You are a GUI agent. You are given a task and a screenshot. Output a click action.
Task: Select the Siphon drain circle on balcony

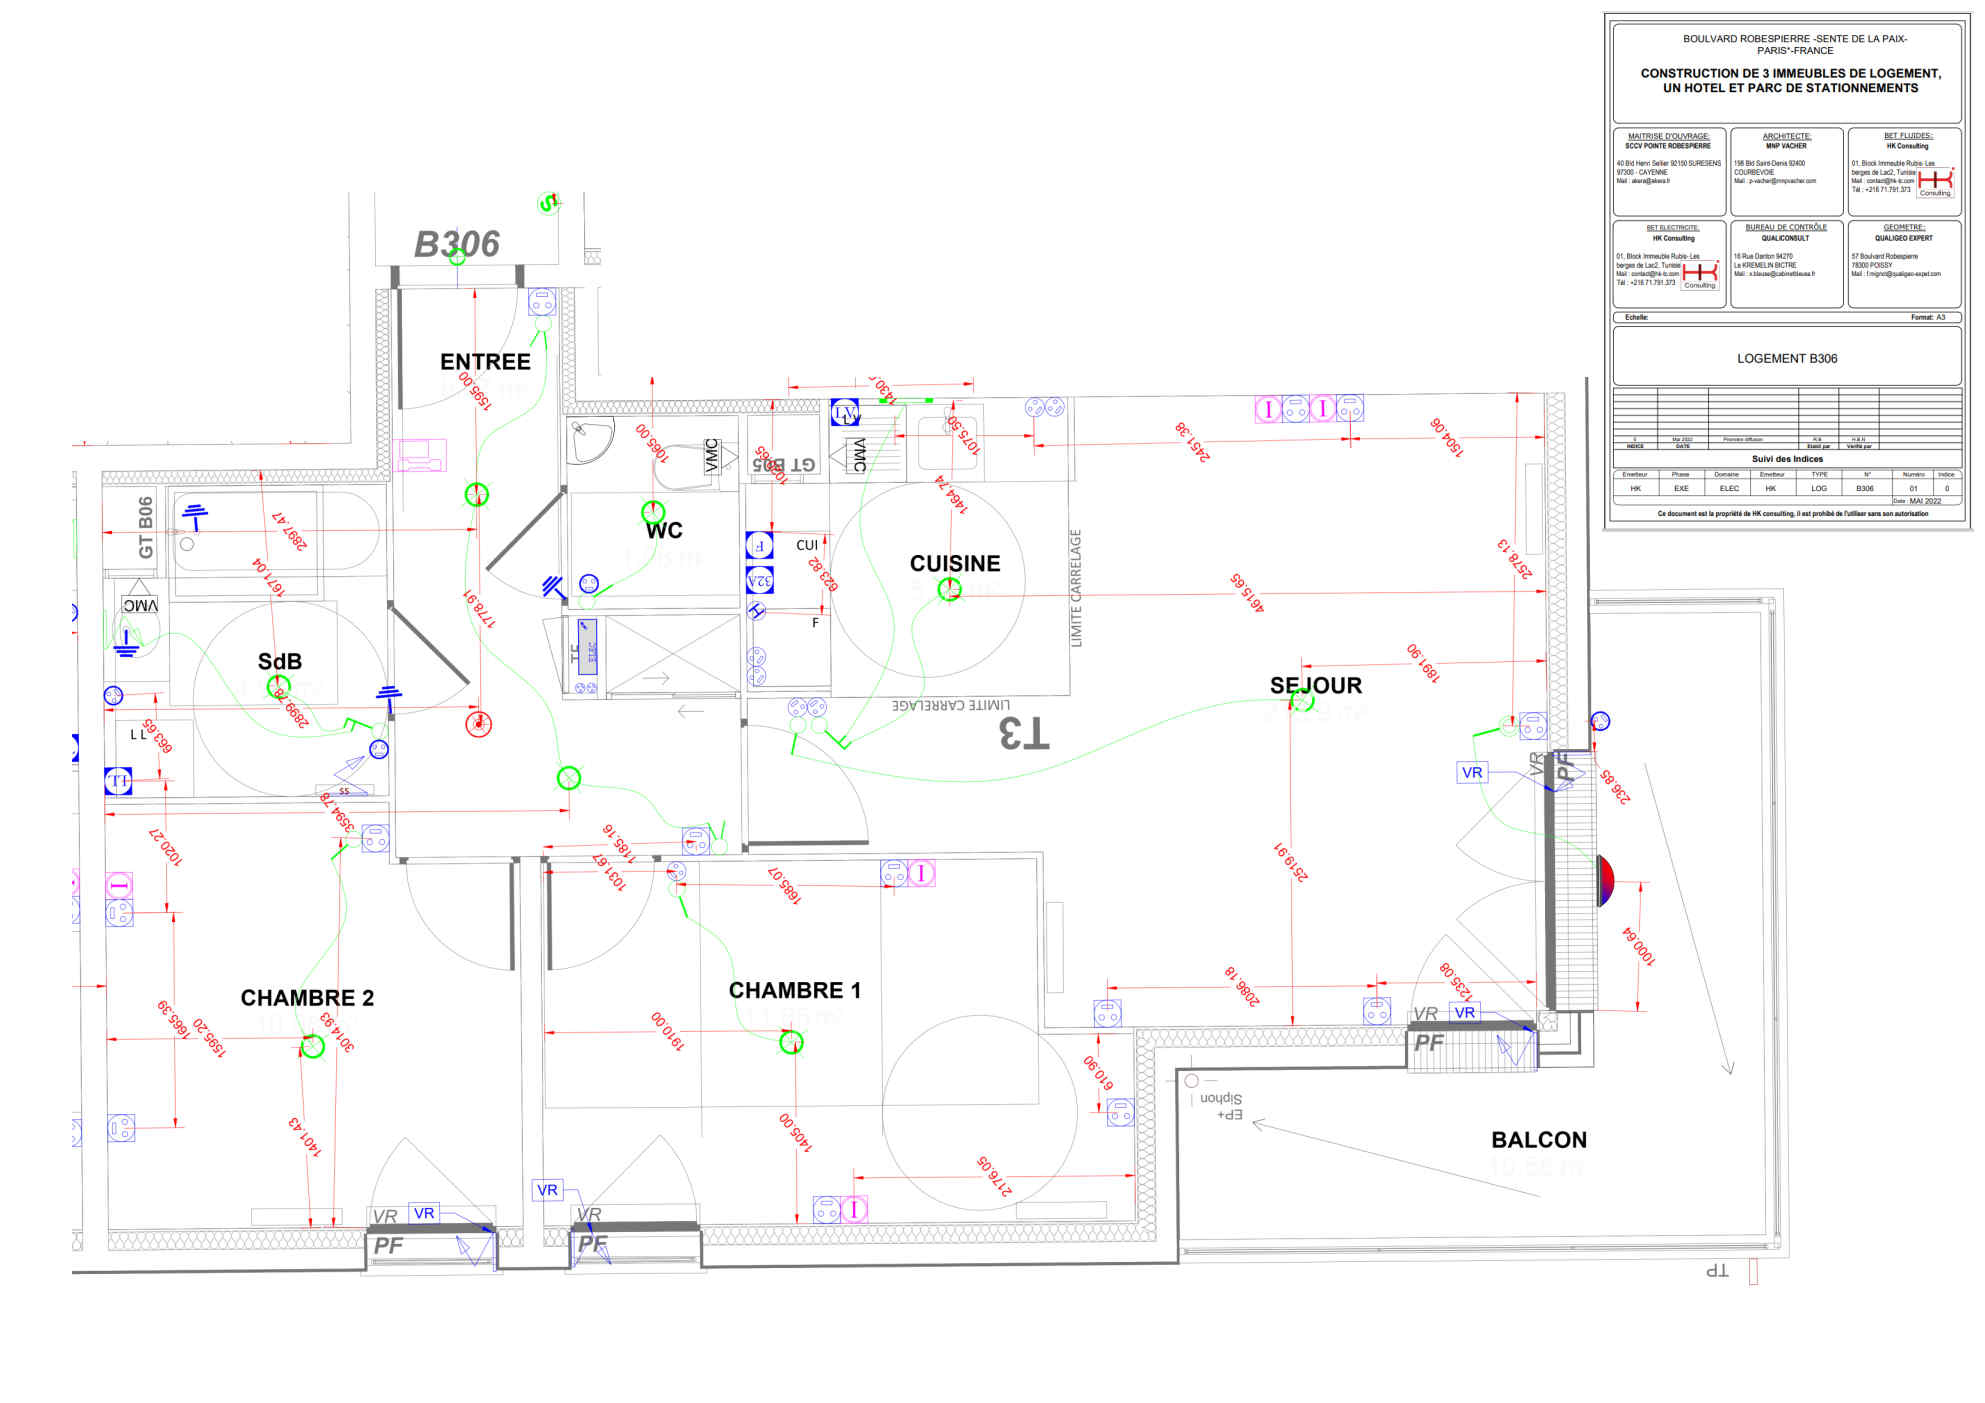[x=1191, y=1081]
